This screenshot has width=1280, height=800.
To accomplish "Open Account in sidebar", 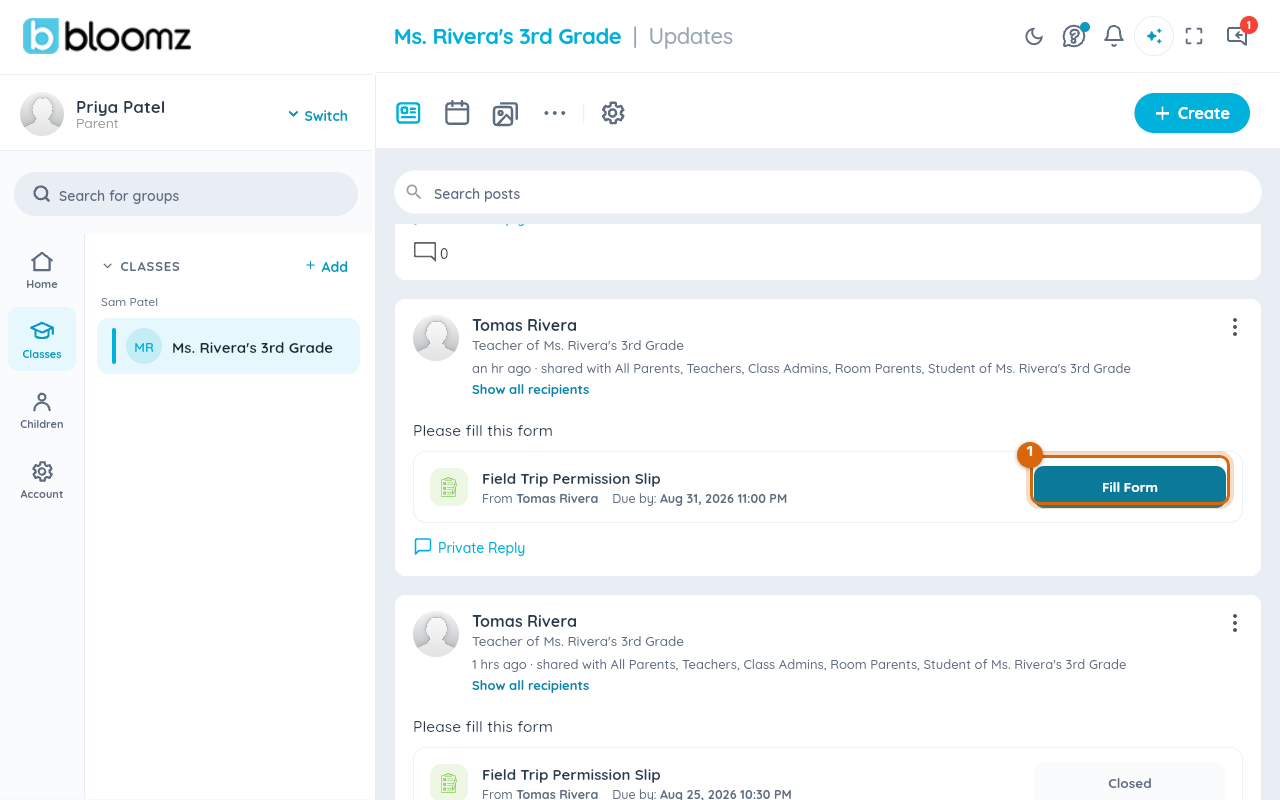I will coord(42,481).
